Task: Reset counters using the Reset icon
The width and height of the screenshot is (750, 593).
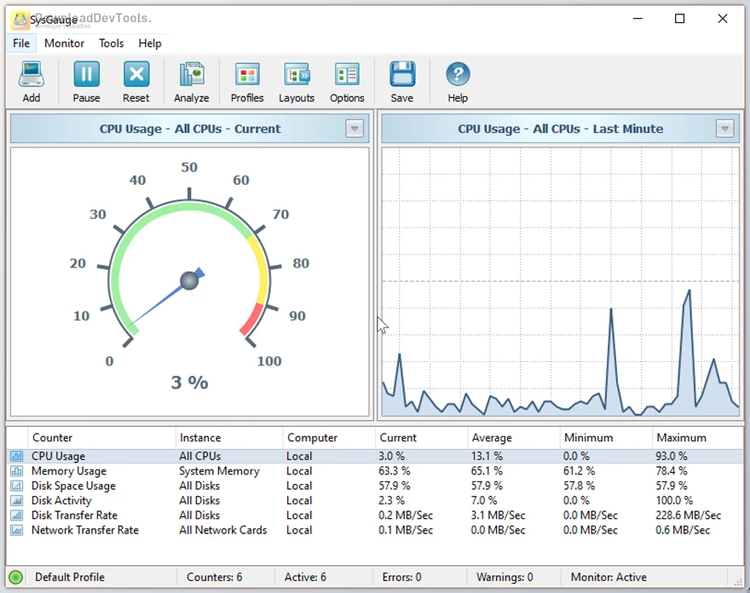Action: [x=136, y=75]
